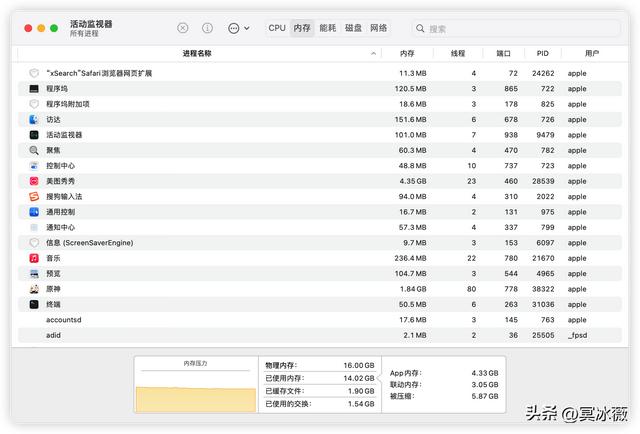Viewport: 640px width, 434px height.
Task: Click the 1.84 GB memory value
Action: [x=413, y=289]
